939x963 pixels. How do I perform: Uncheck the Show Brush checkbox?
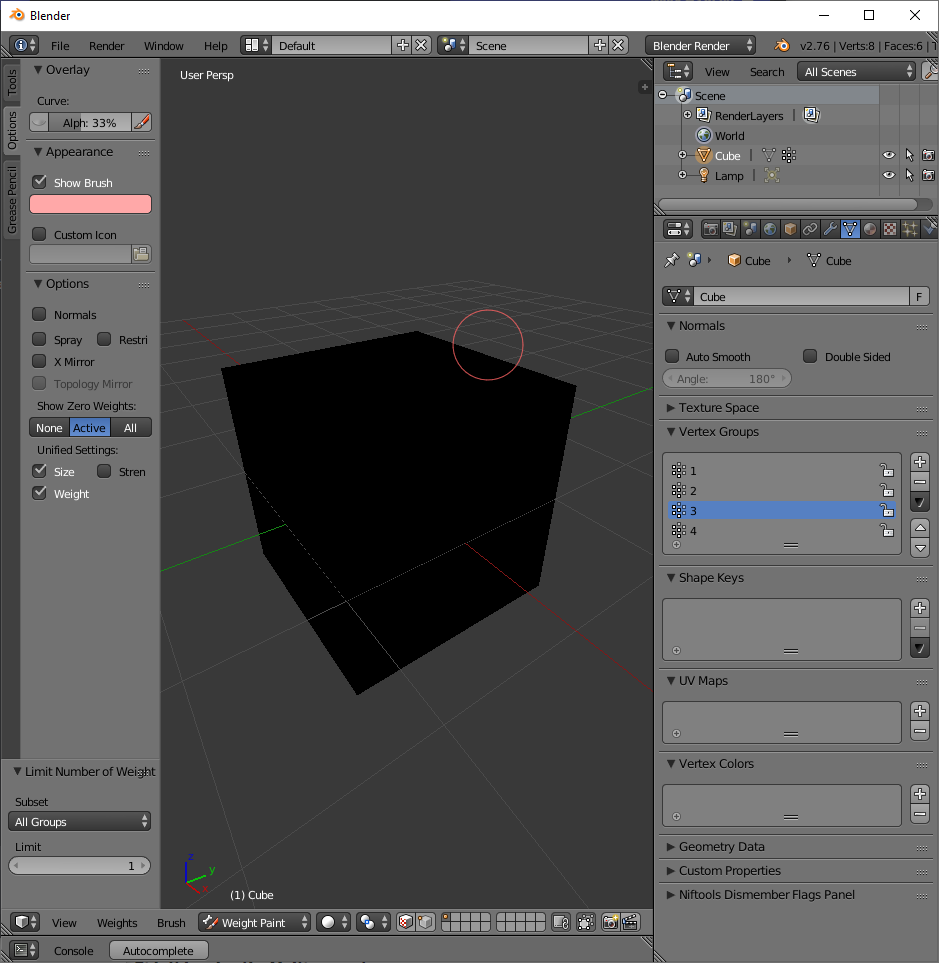tap(39, 182)
